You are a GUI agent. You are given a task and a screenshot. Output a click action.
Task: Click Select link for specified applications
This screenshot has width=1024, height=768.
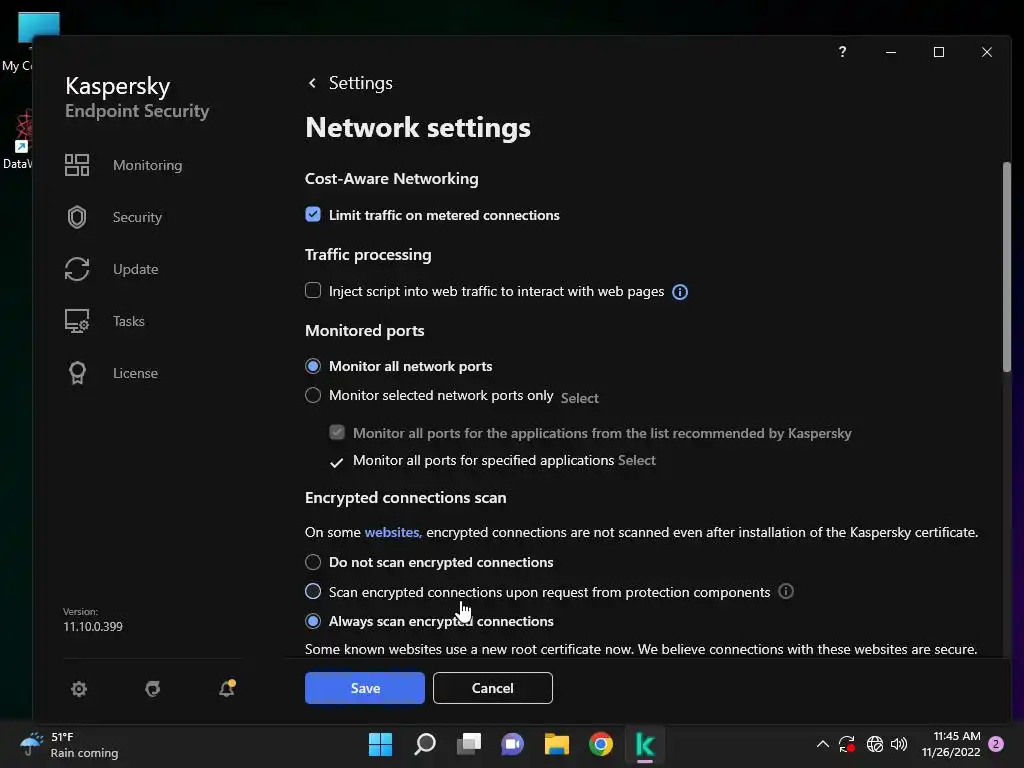click(x=636, y=460)
